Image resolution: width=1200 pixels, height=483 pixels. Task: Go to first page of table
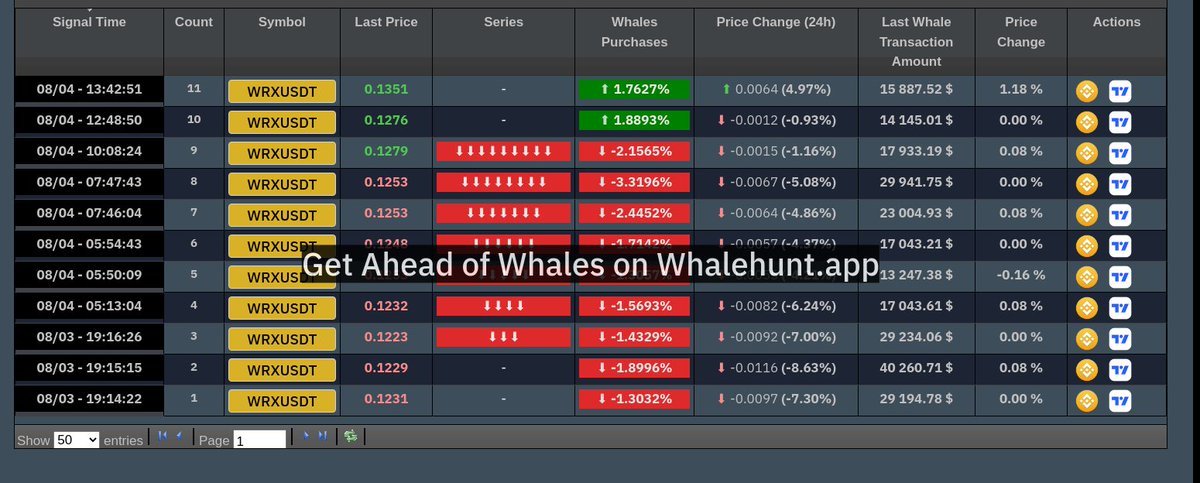pos(164,436)
